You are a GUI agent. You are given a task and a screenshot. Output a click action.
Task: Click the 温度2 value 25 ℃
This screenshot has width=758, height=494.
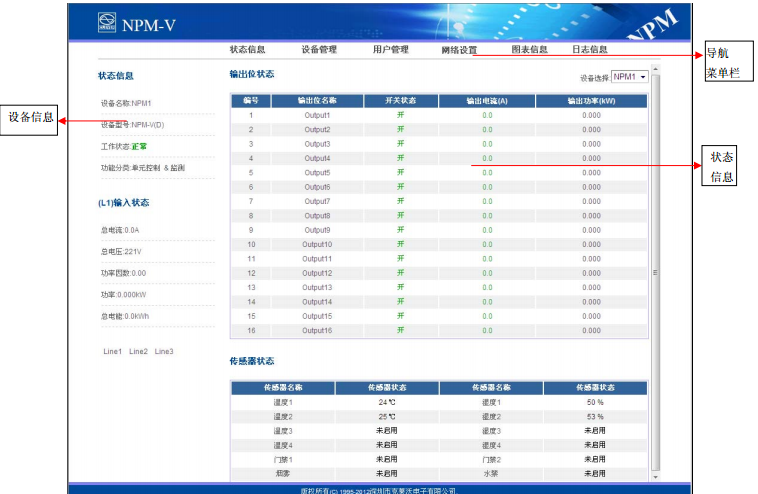click(387, 417)
